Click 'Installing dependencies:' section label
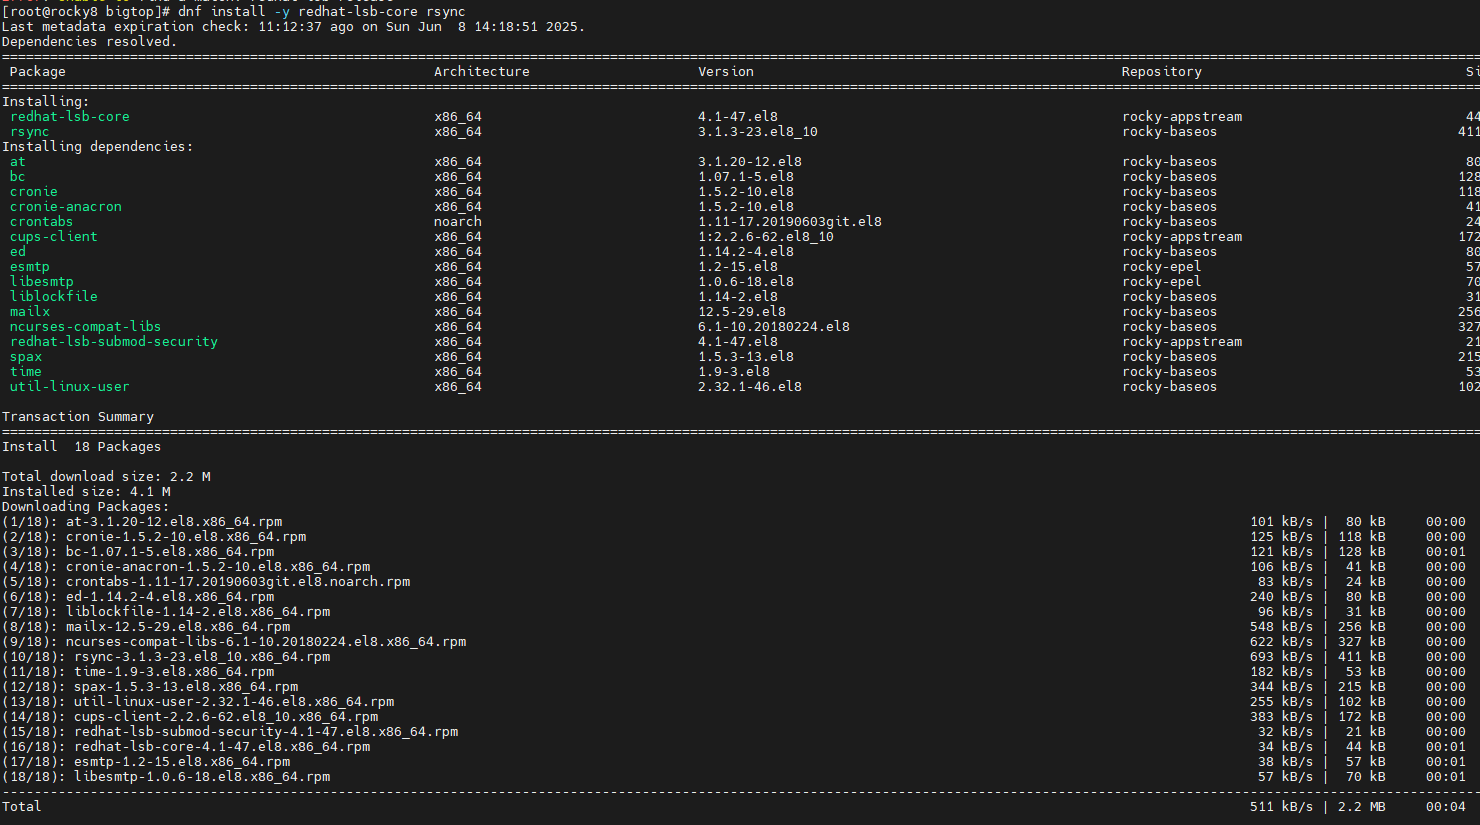1480x825 pixels. click(x=98, y=147)
